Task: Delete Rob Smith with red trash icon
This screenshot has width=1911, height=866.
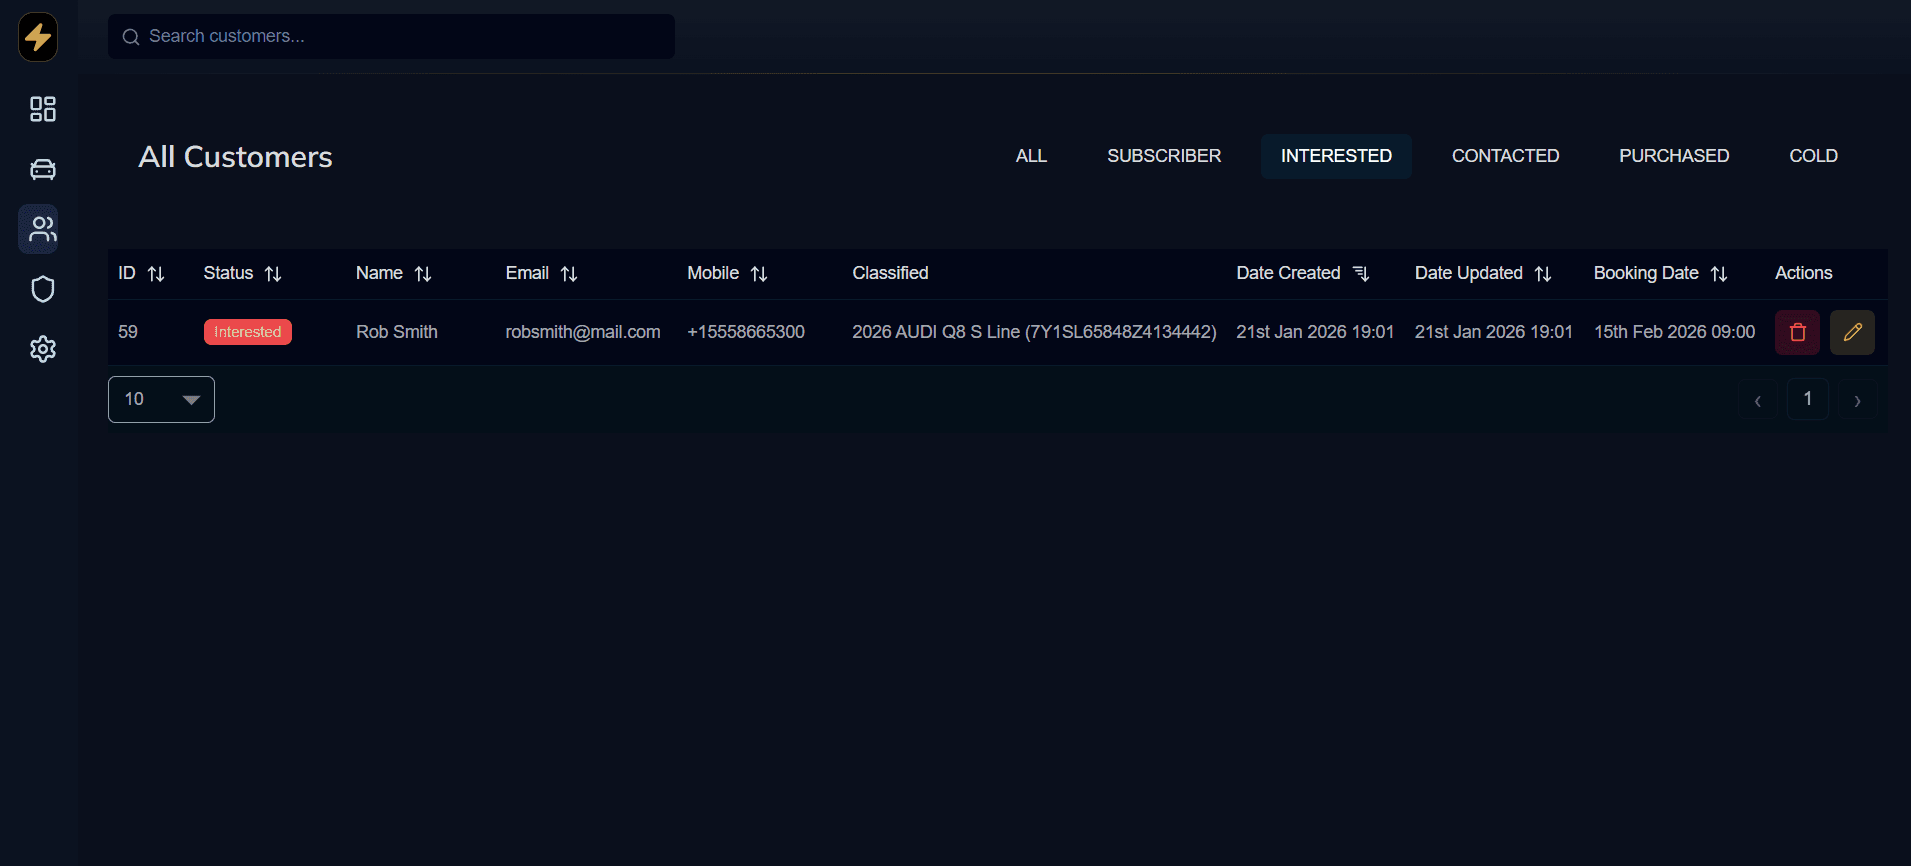Action: coord(1797,332)
